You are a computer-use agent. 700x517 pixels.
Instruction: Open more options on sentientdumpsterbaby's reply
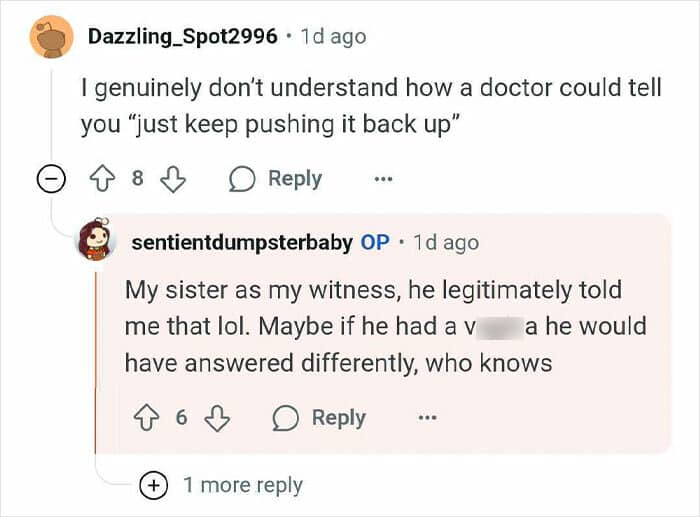[426, 418]
